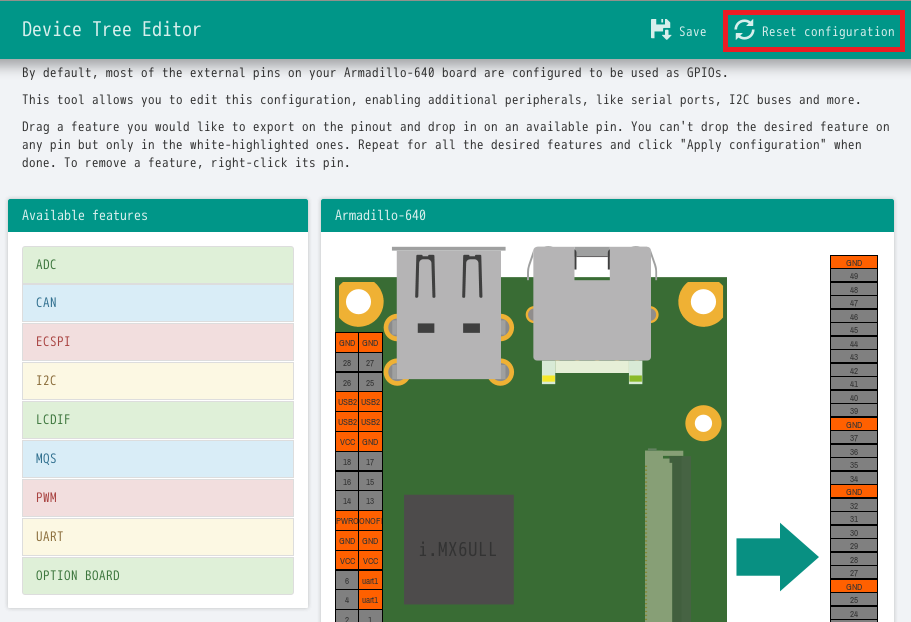Click the PWRON pin
This screenshot has height=622, width=911.
(x=347, y=521)
